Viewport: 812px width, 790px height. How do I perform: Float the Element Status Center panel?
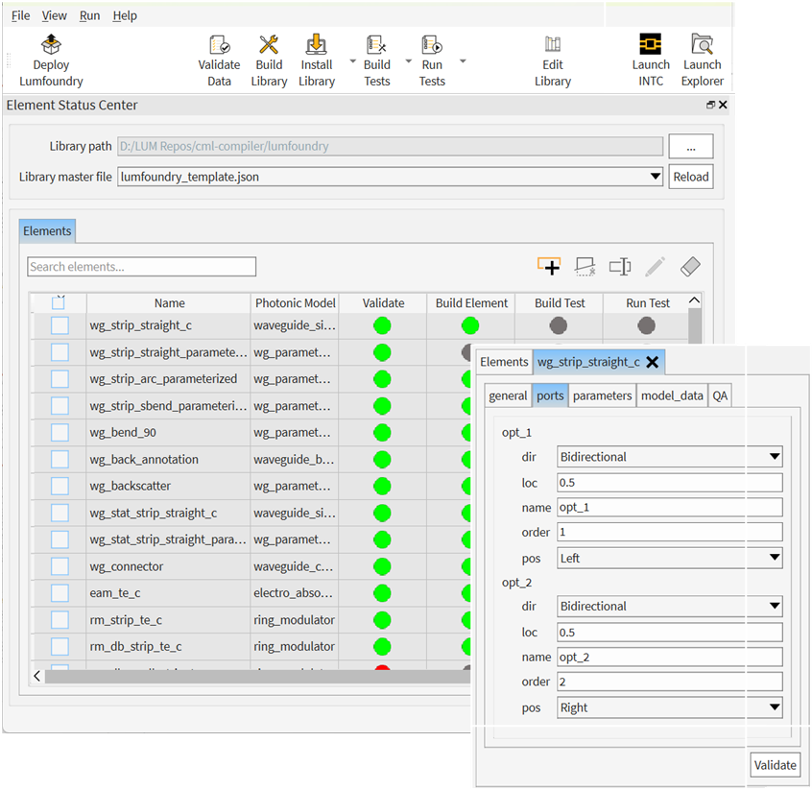[710, 105]
